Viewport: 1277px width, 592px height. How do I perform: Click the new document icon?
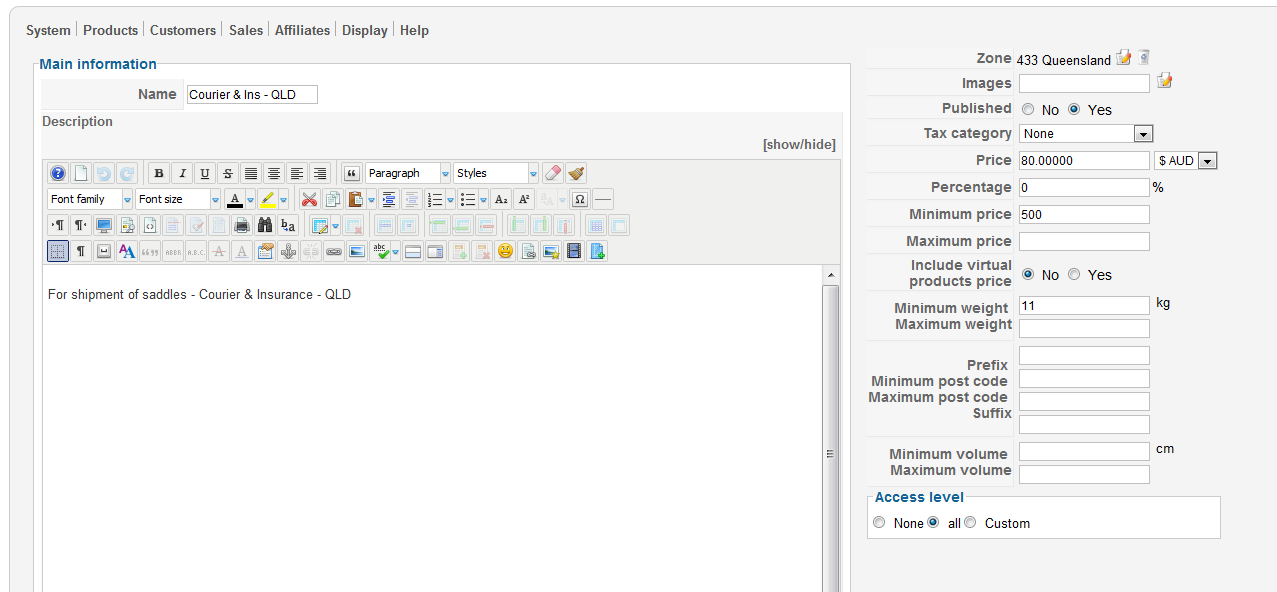pyautogui.click(x=81, y=173)
